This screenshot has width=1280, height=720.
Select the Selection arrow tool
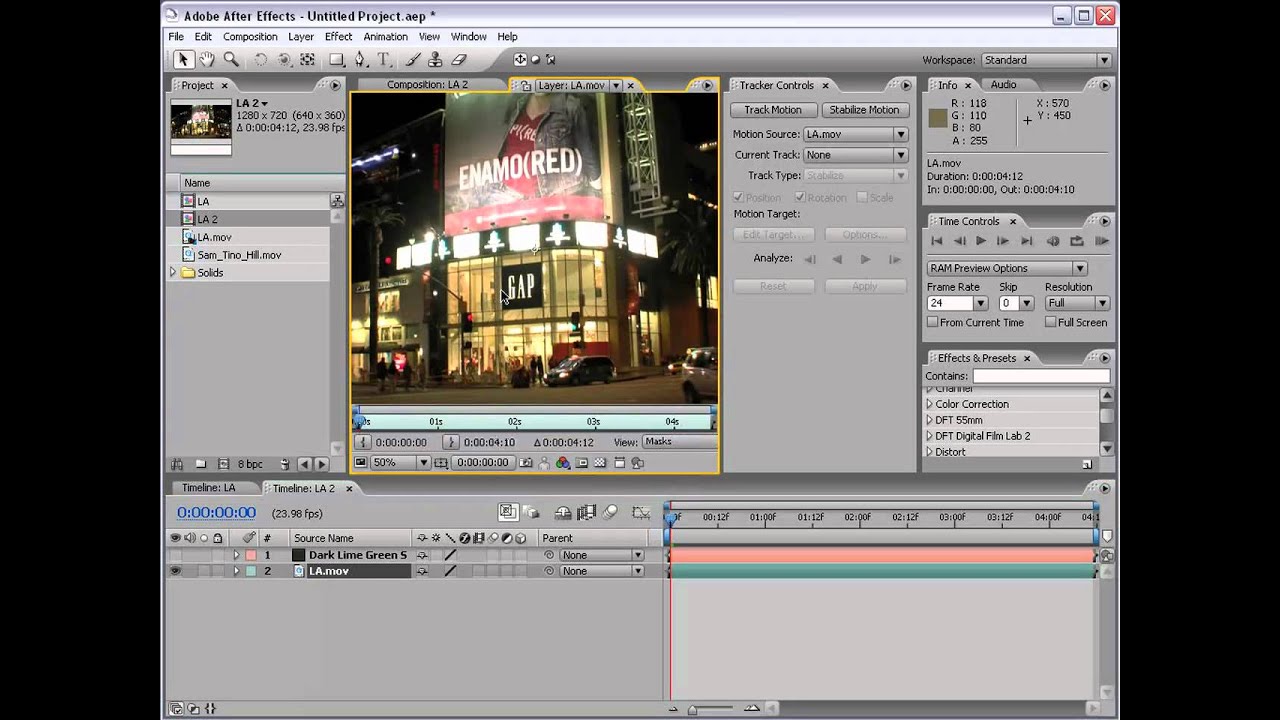coord(183,60)
